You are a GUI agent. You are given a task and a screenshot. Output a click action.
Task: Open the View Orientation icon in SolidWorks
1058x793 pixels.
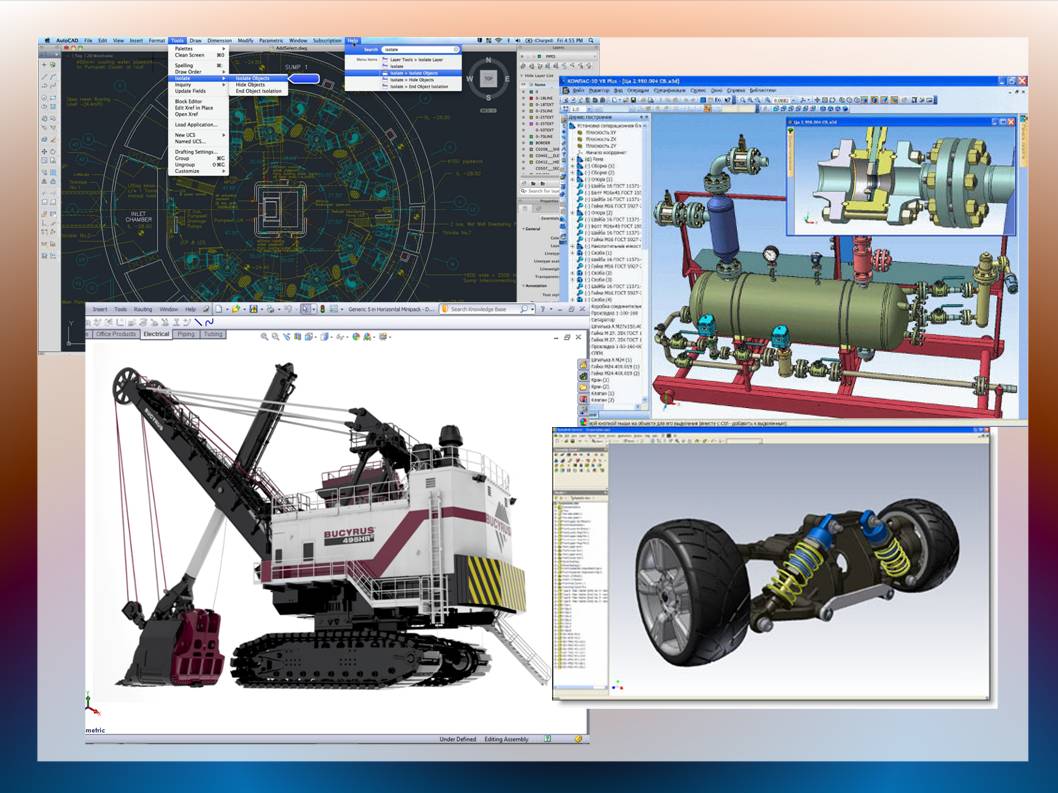(x=308, y=337)
